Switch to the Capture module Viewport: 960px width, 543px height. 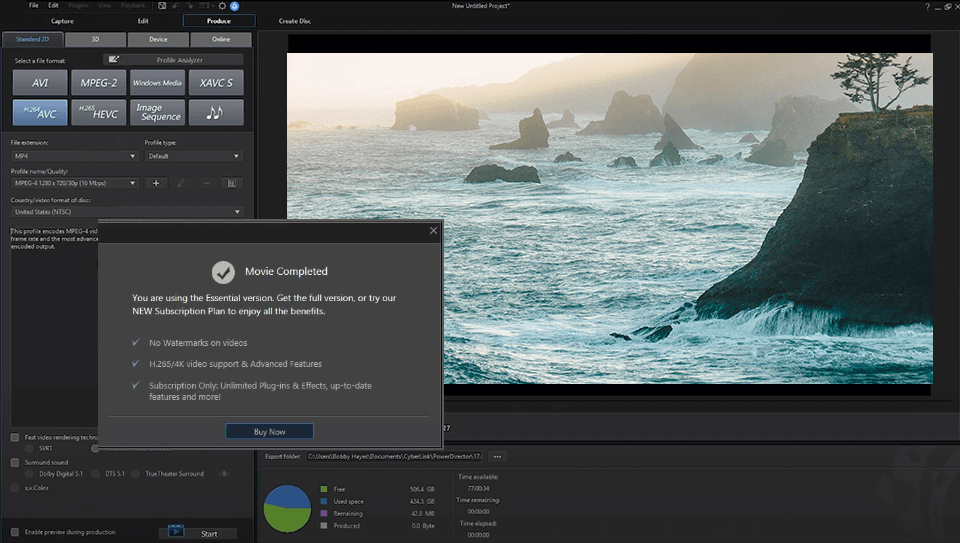click(x=62, y=21)
